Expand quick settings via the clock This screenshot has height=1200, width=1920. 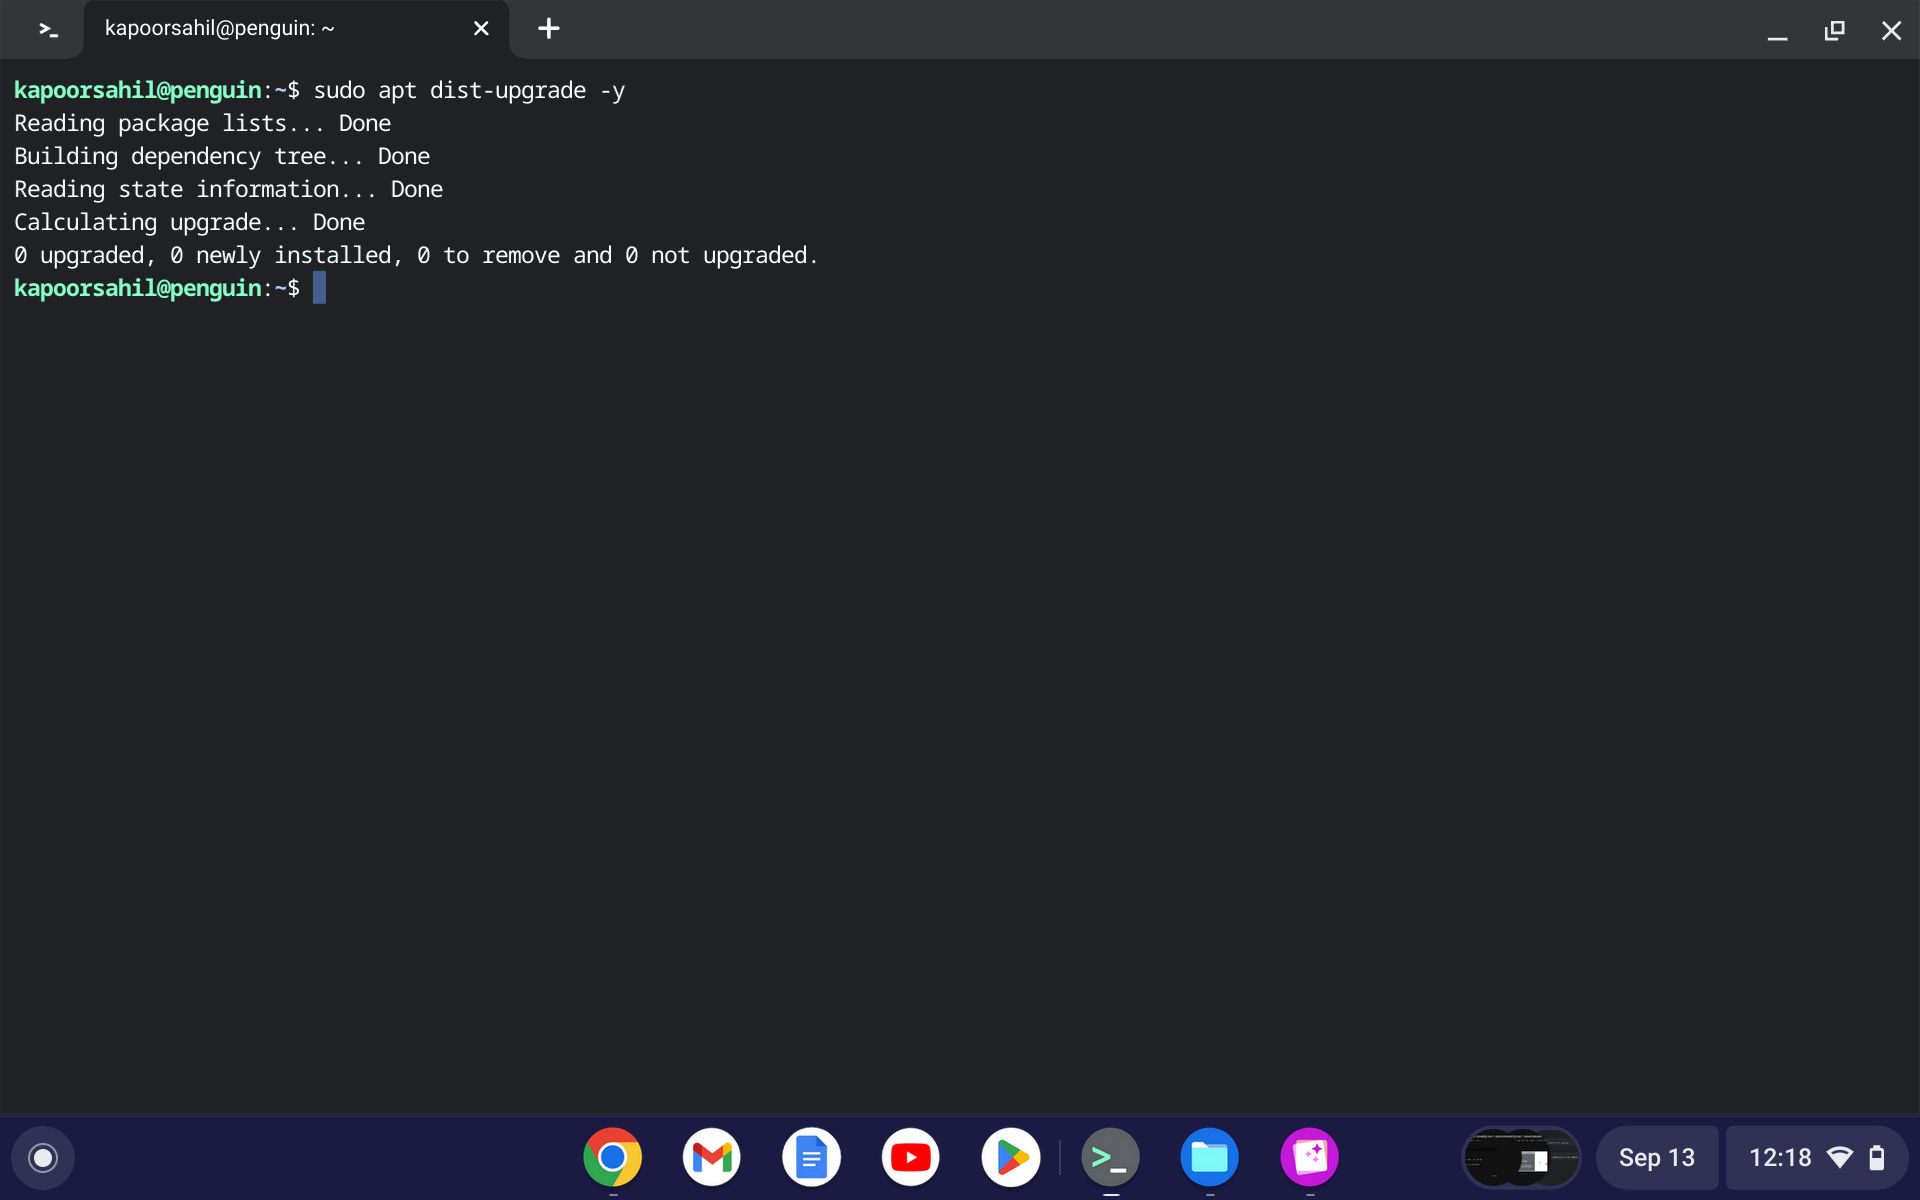pyautogui.click(x=1781, y=1157)
